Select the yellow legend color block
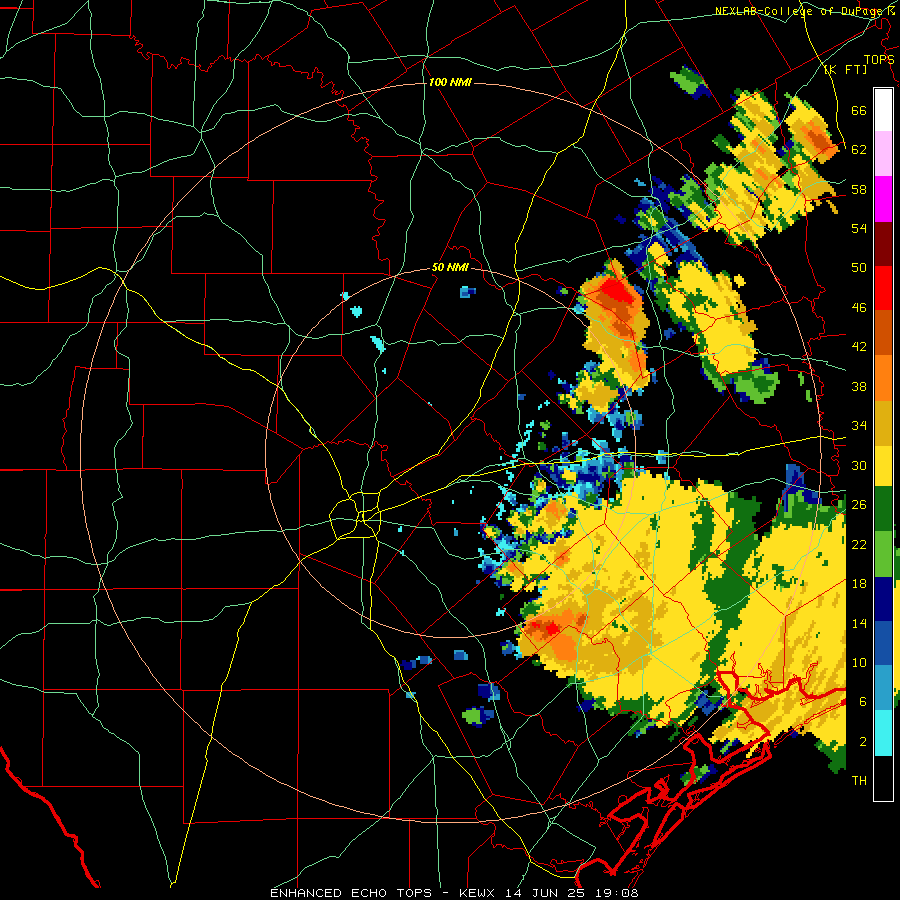 coord(883,466)
